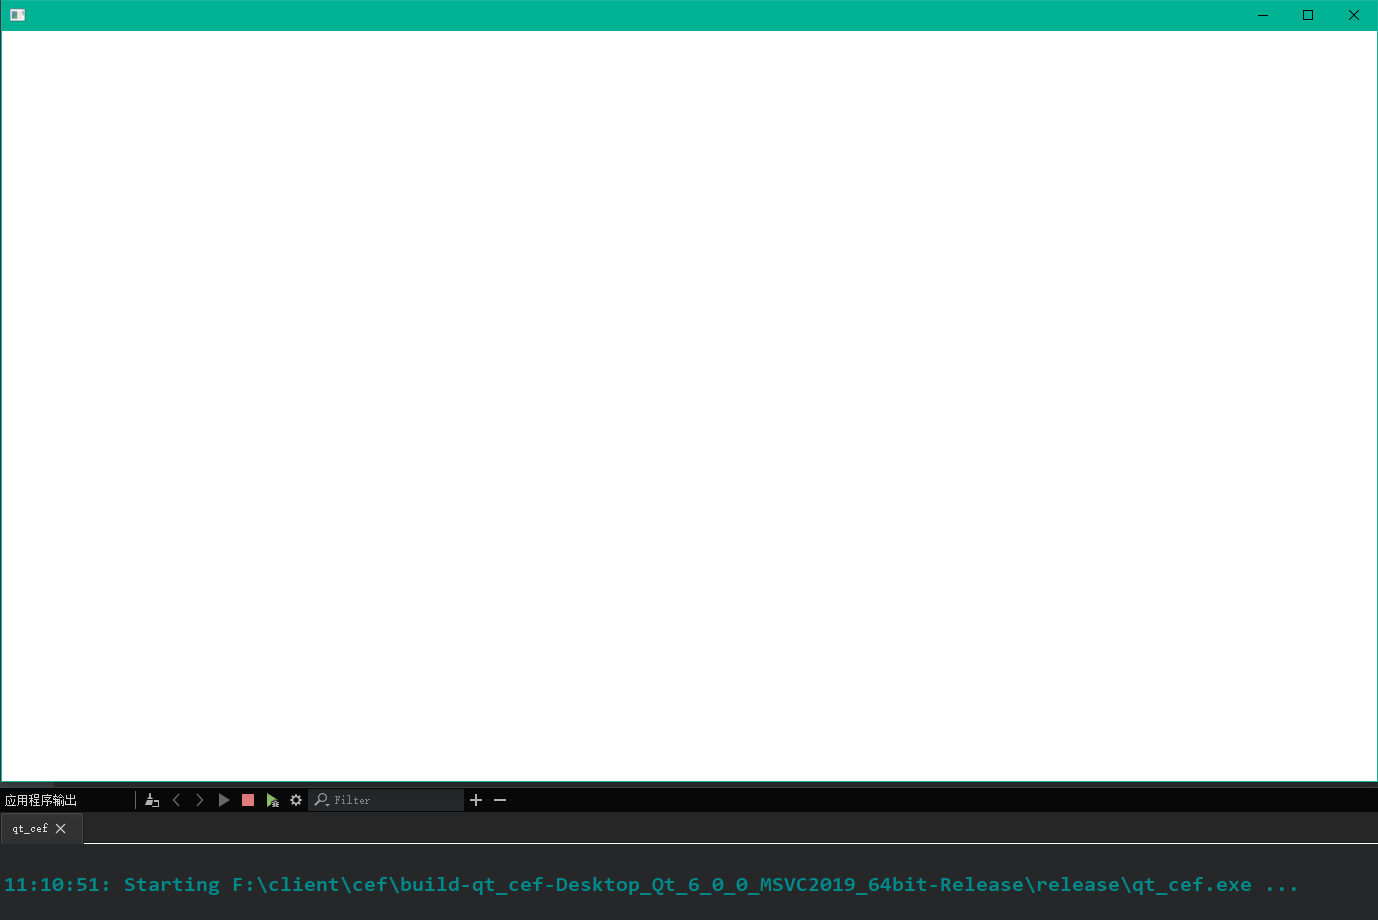This screenshot has width=1378, height=920.
Task: Click the magnifier icon in the filter box
Action: click(321, 799)
